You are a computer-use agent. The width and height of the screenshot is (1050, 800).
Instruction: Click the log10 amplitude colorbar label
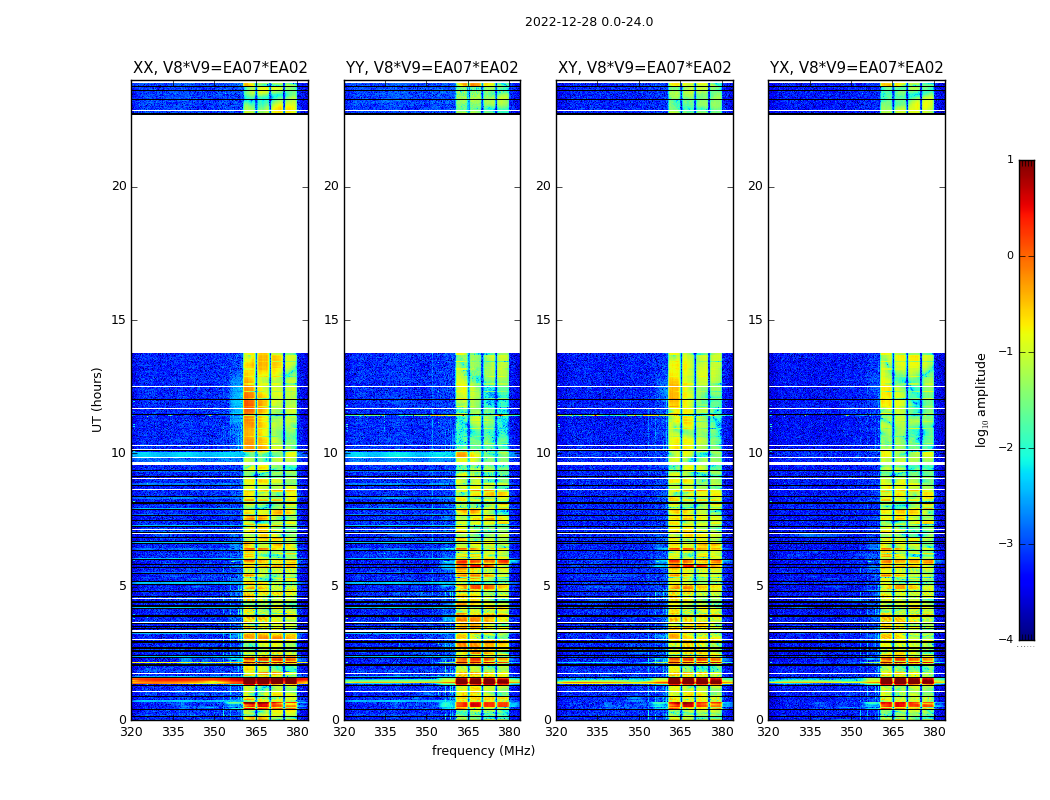(x=982, y=399)
